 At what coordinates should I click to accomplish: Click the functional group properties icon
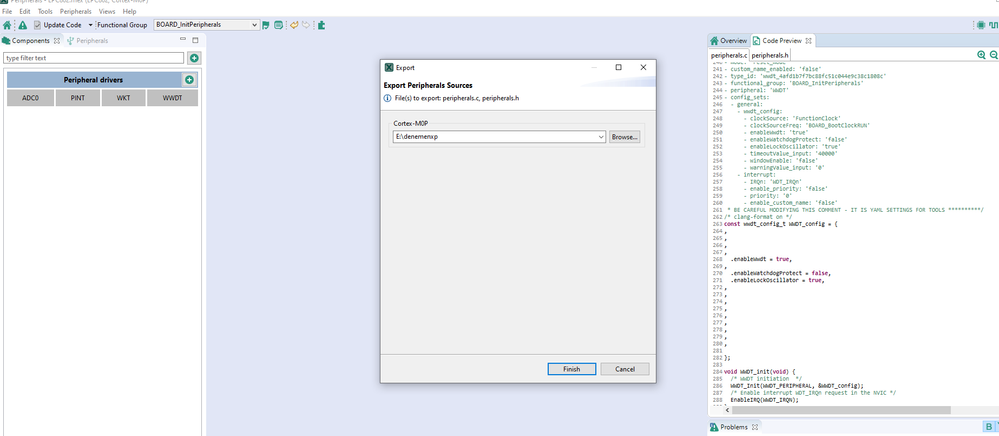(278, 25)
